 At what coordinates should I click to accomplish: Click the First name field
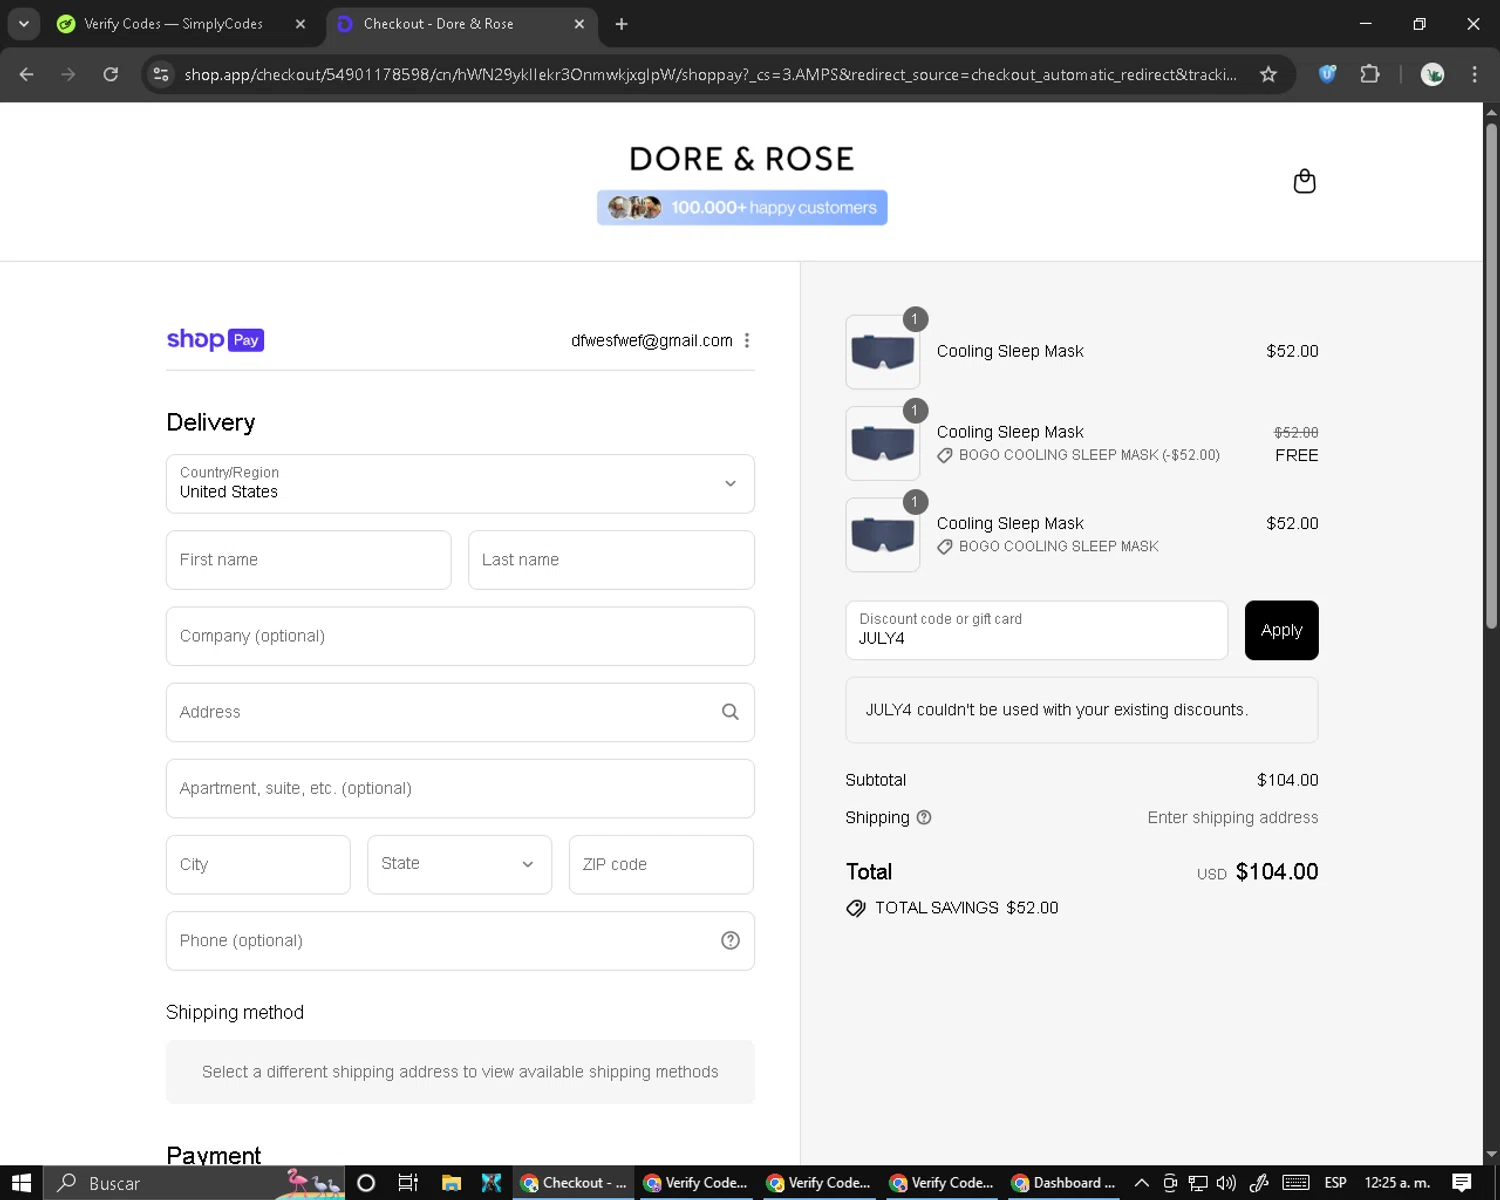pos(308,560)
